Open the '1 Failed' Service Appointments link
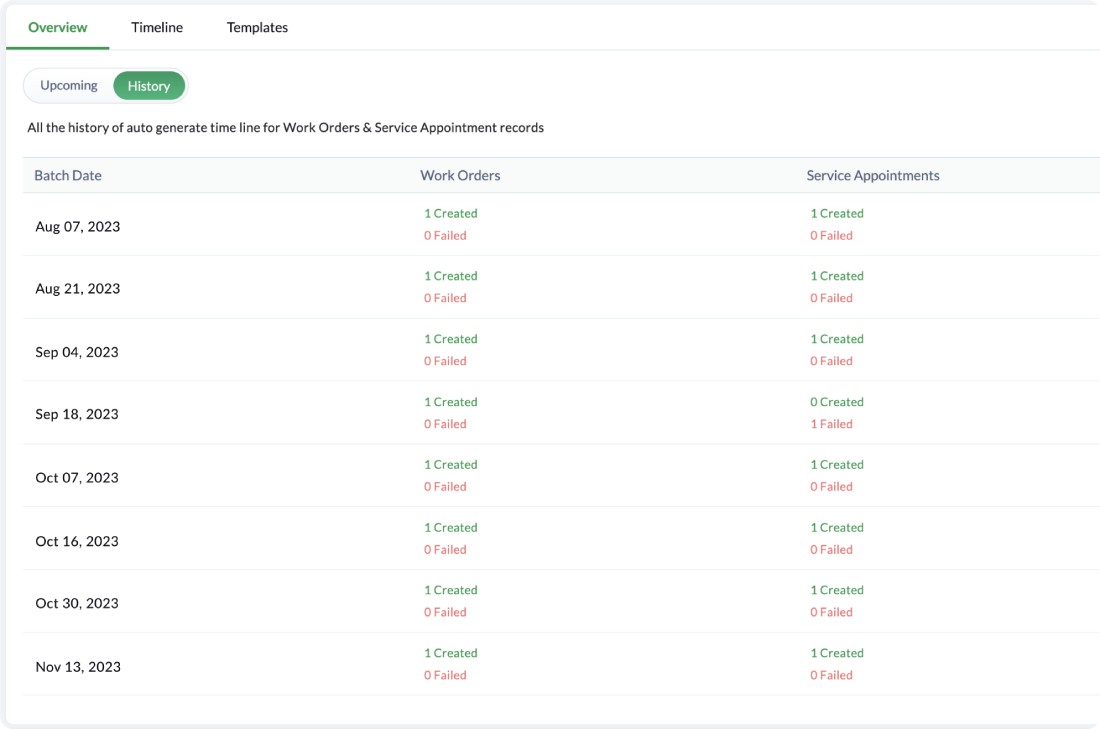 (831, 424)
